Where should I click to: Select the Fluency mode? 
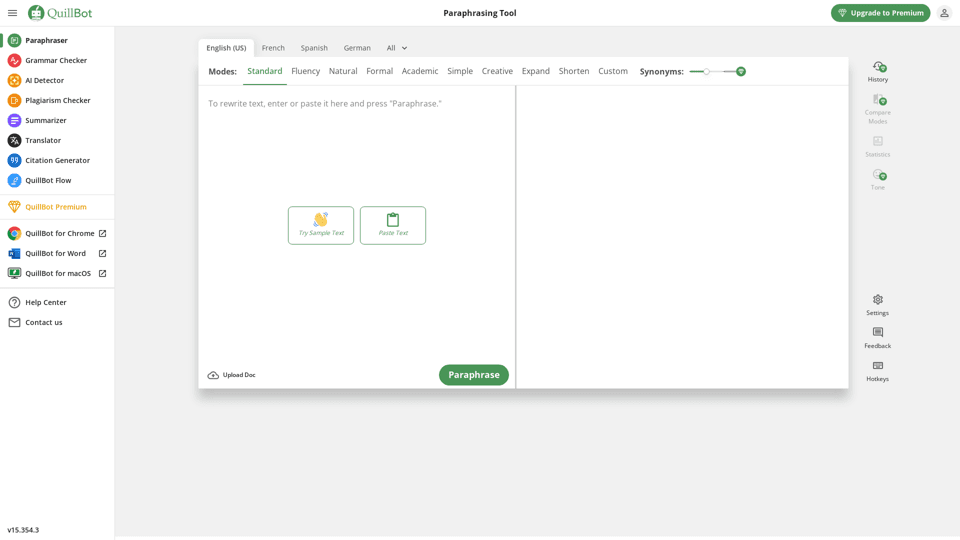tap(306, 71)
